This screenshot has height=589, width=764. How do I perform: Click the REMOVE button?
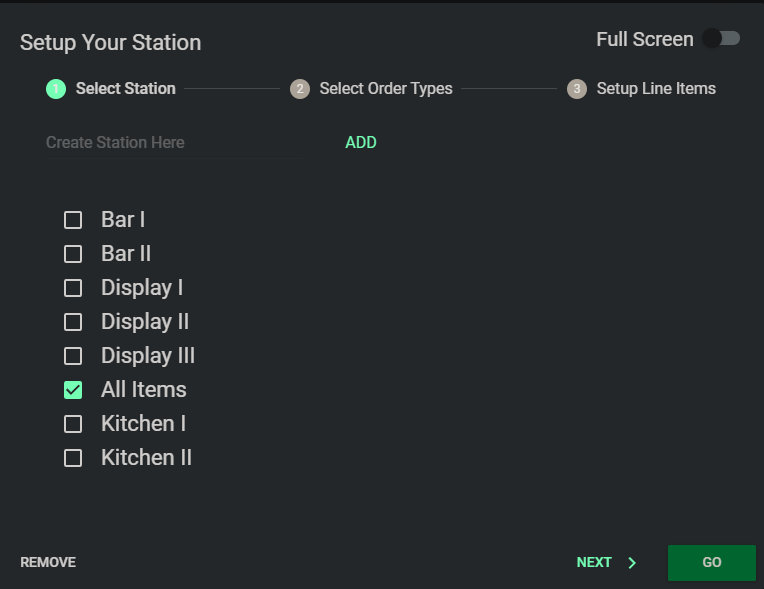tap(48, 563)
